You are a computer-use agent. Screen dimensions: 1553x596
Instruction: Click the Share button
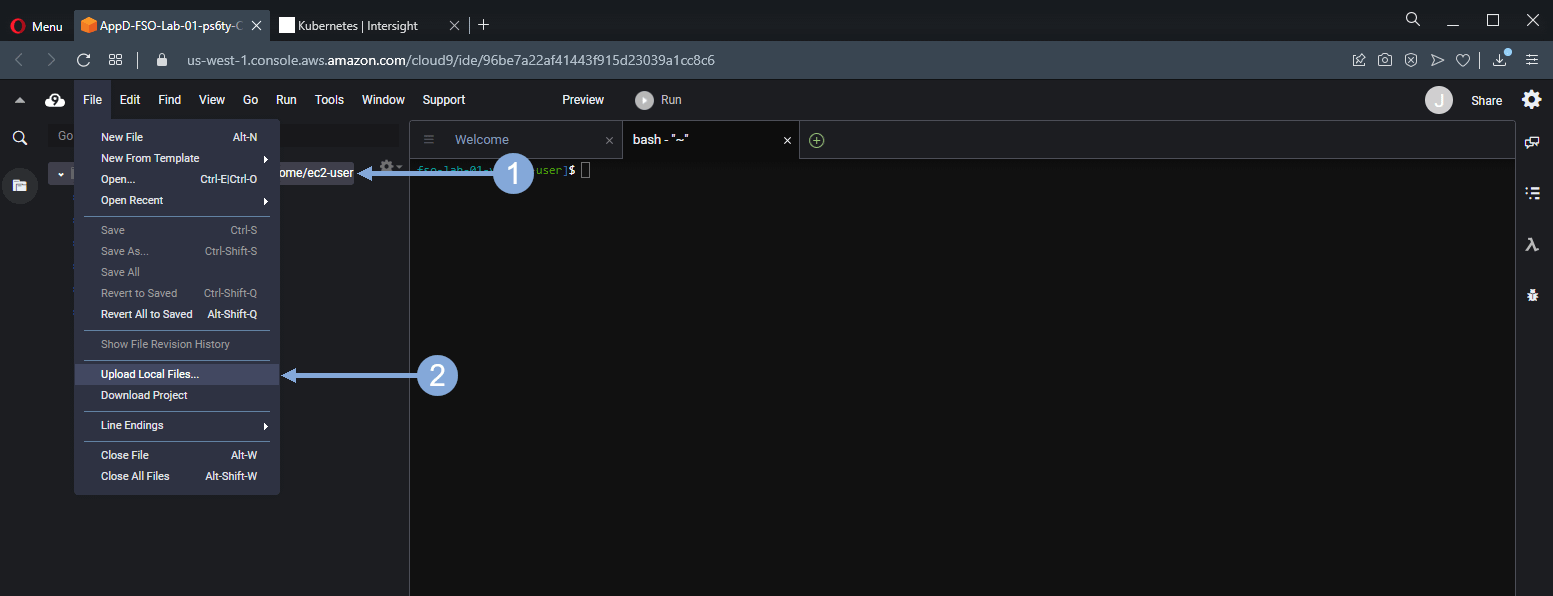(x=1486, y=100)
